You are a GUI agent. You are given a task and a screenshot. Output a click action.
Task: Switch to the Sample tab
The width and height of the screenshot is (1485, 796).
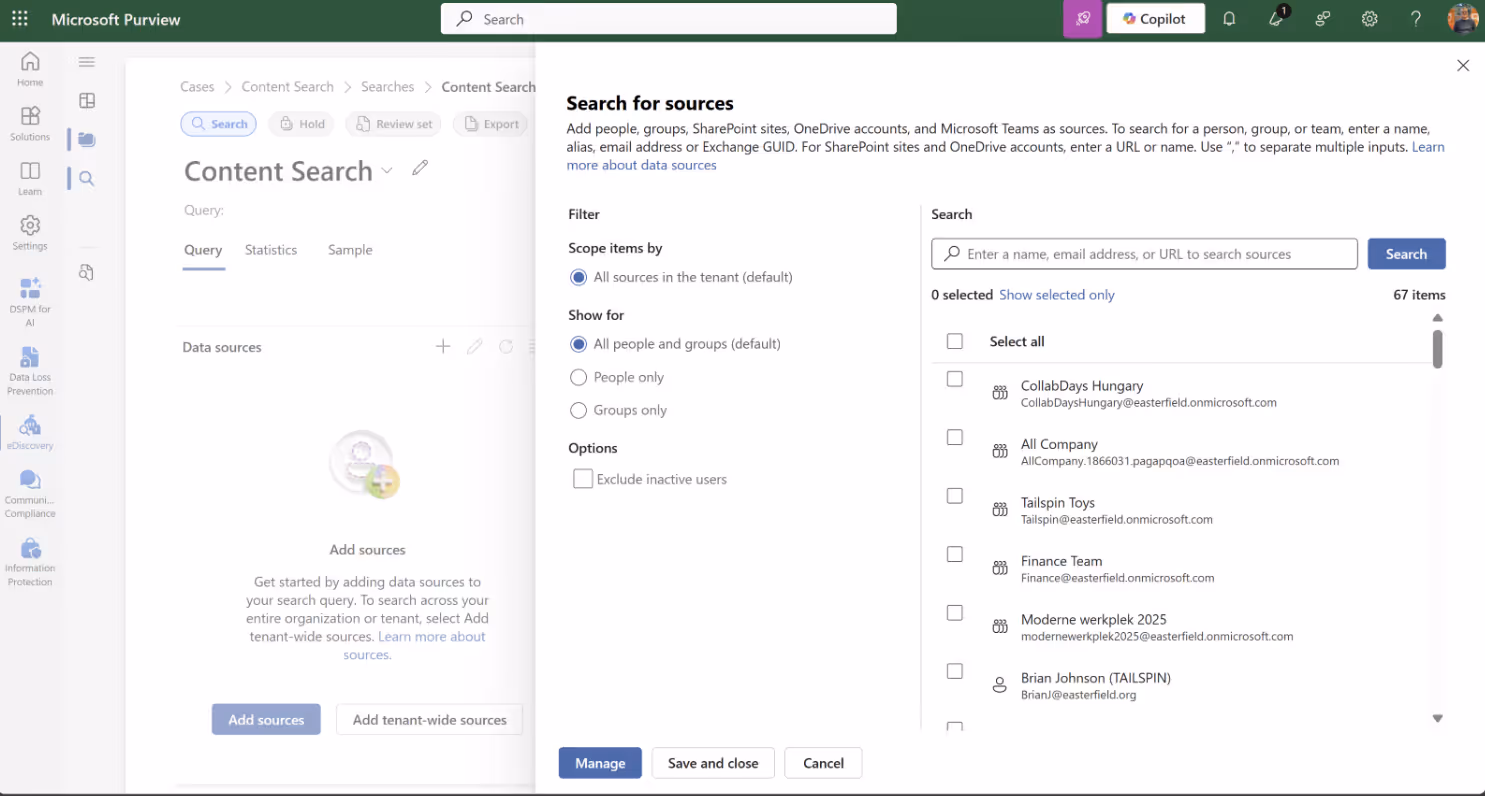[x=350, y=250]
